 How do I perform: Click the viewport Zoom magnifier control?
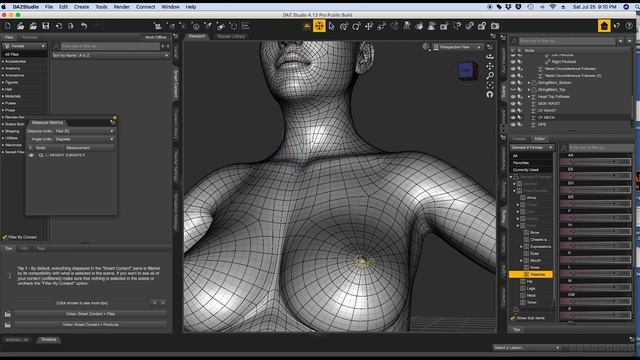coord(490,76)
